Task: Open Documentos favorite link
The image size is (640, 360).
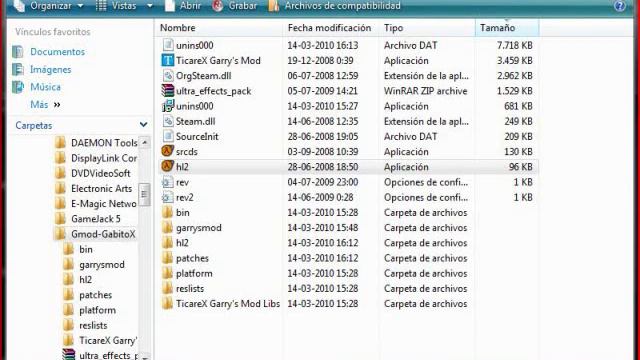Action: (x=58, y=52)
